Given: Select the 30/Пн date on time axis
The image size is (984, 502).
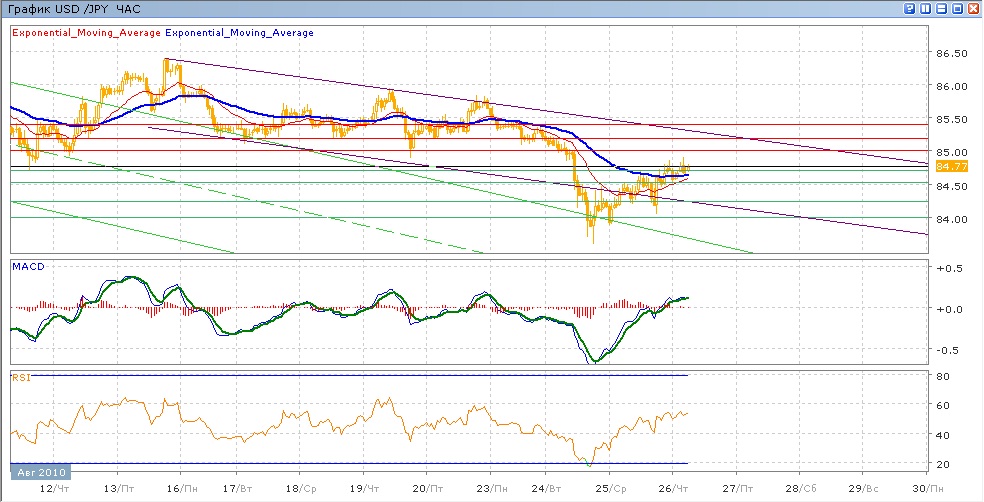Looking at the screenshot, I should pyautogui.click(x=926, y=488).
